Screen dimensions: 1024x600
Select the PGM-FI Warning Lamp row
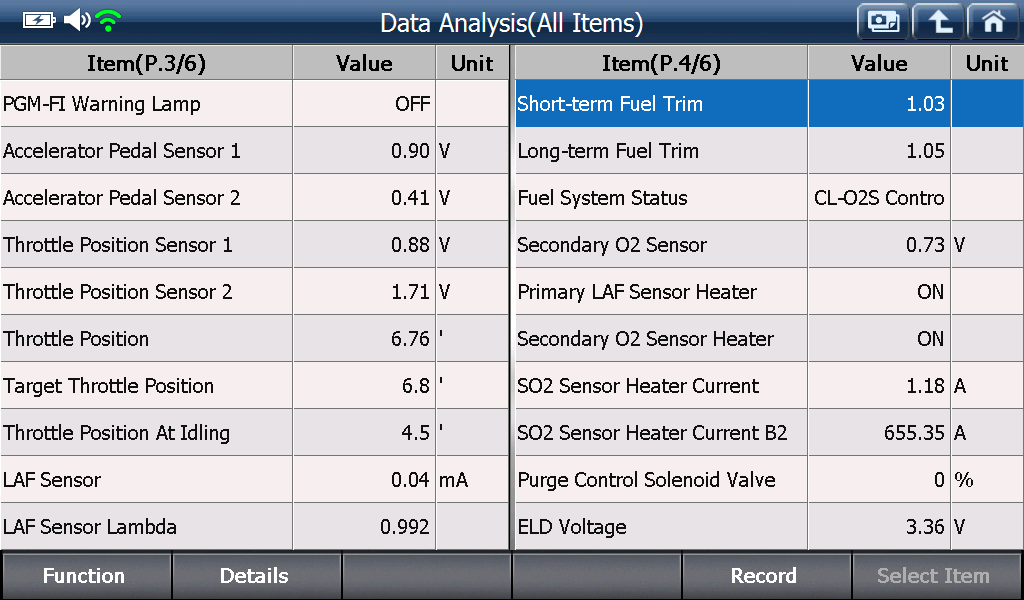pos(255,104)
